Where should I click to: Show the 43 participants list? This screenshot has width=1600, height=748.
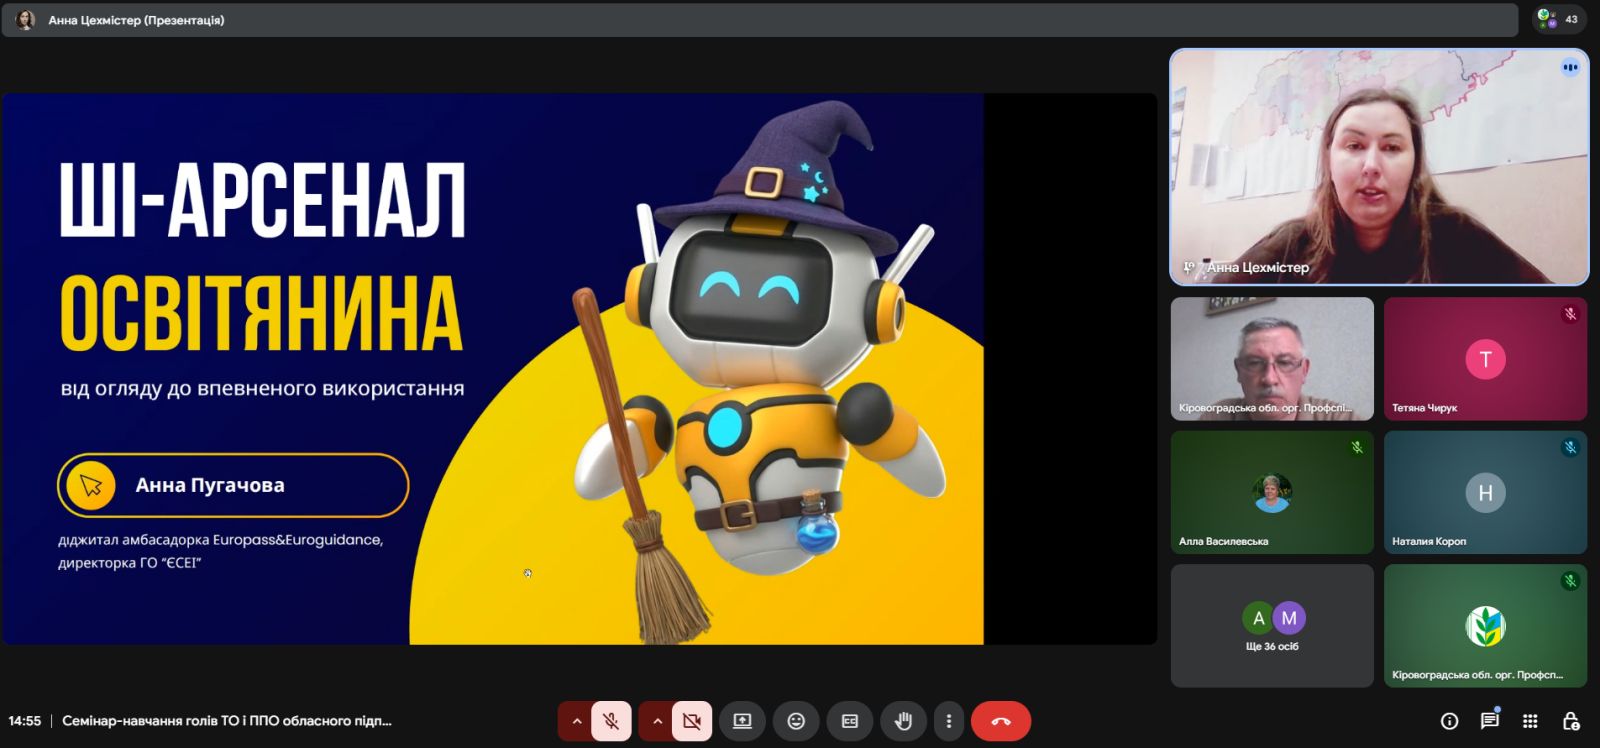click(1558, 19)
